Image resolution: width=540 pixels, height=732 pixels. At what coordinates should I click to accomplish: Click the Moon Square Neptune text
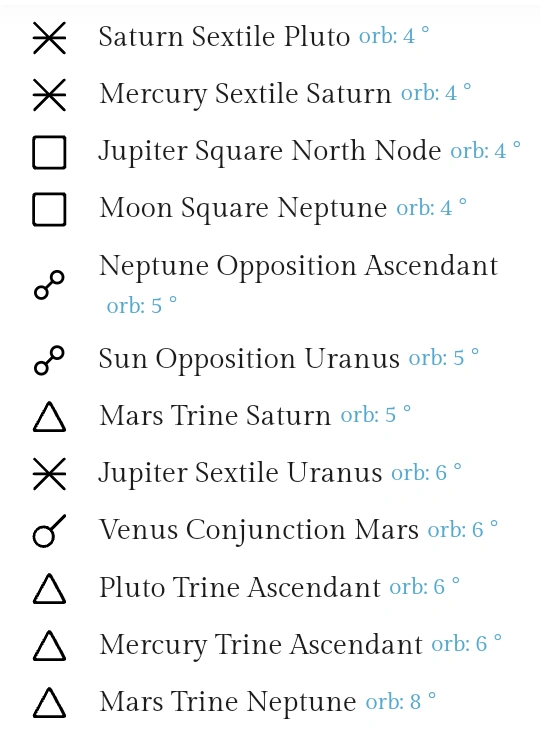click(243, 208)
